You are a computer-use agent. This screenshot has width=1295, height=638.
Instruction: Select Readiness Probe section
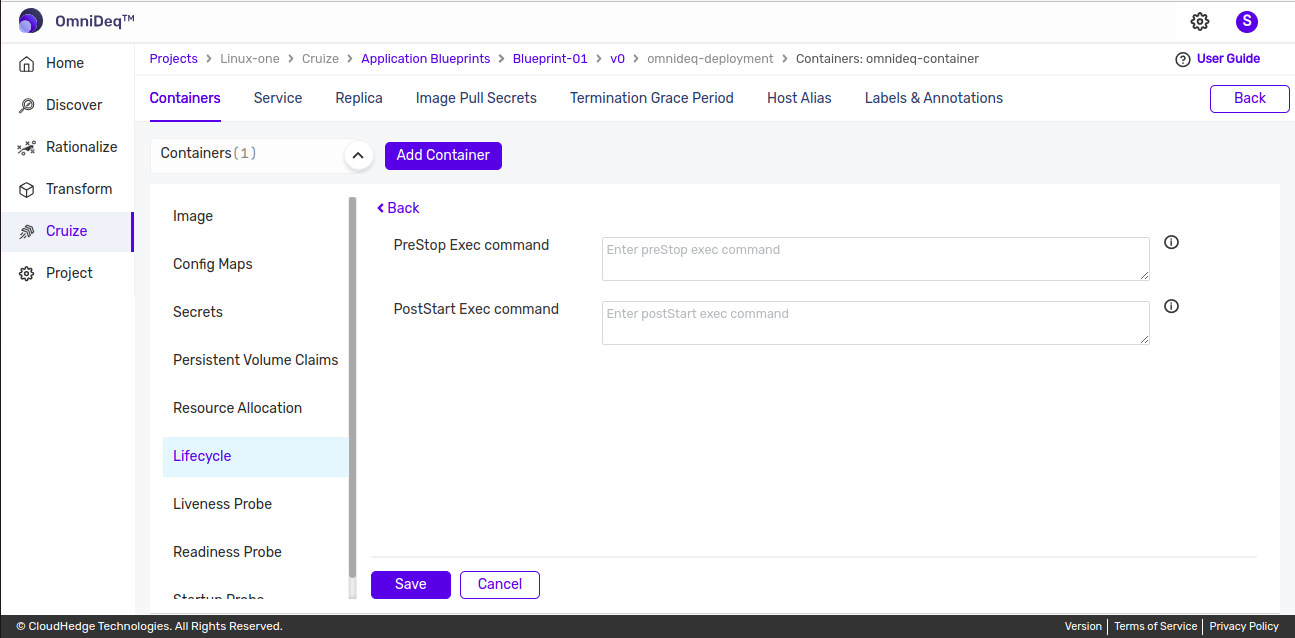227,552
